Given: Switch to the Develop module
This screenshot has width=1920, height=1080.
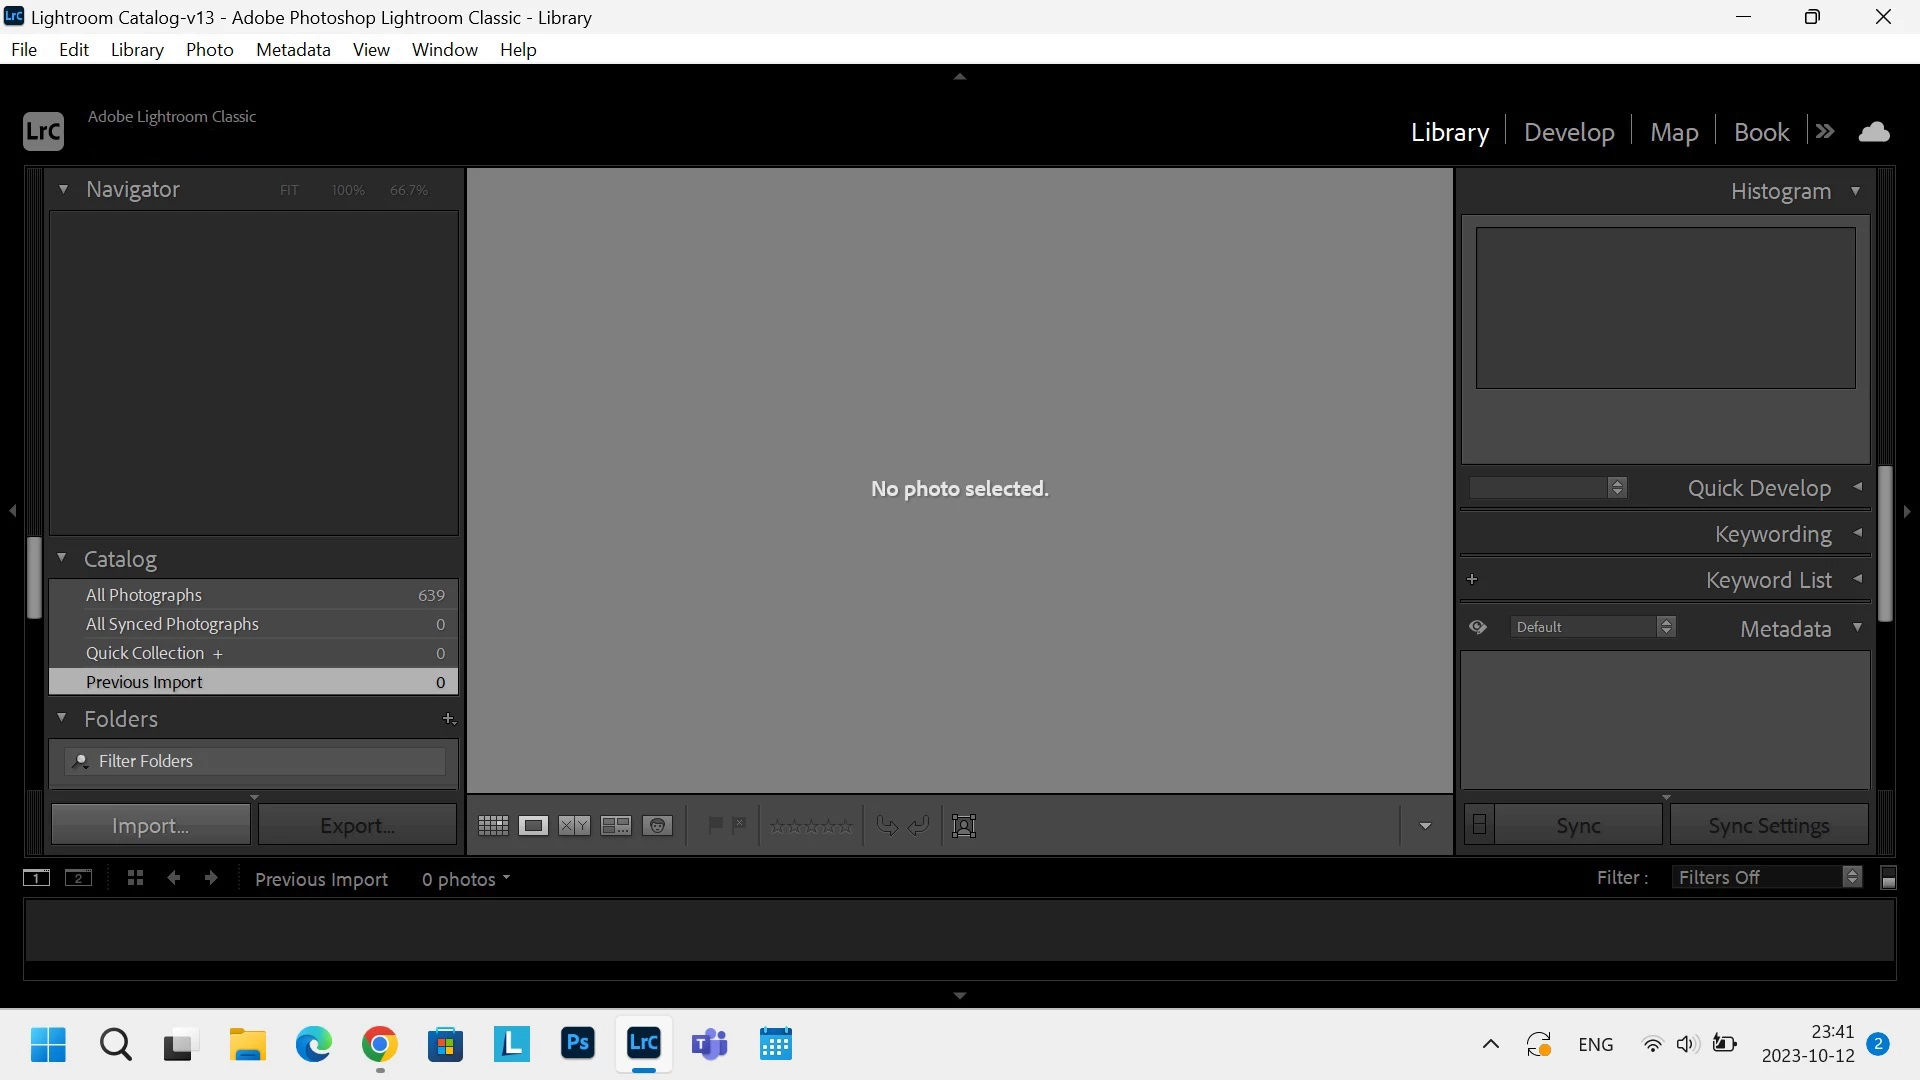Looking at the screenshot, I should pyautogui.click(x=1569, y=132).
